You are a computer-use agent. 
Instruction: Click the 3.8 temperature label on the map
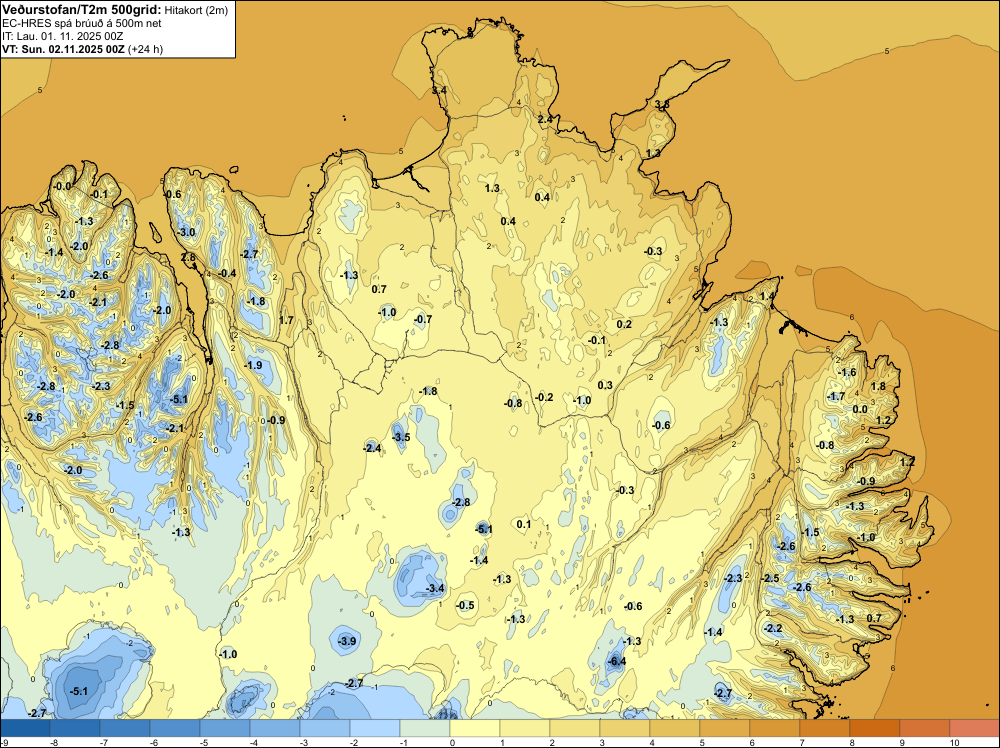[662, 104]
